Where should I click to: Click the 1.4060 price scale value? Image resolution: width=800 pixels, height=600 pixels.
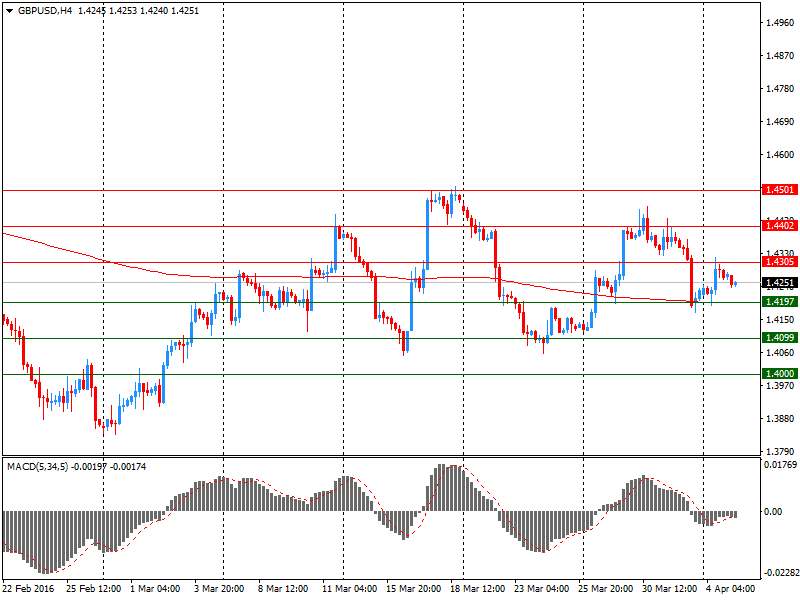tap(780, 352)
